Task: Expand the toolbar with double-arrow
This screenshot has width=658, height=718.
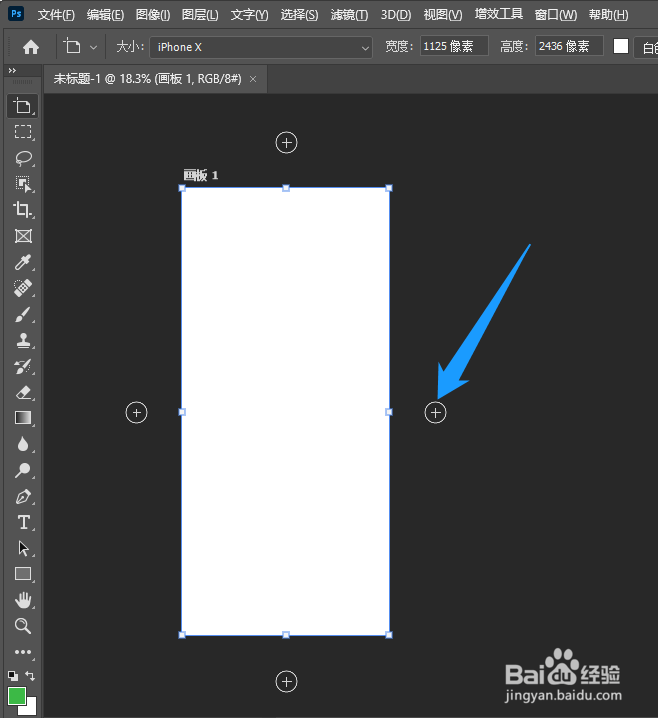Action: click(12, 71)
